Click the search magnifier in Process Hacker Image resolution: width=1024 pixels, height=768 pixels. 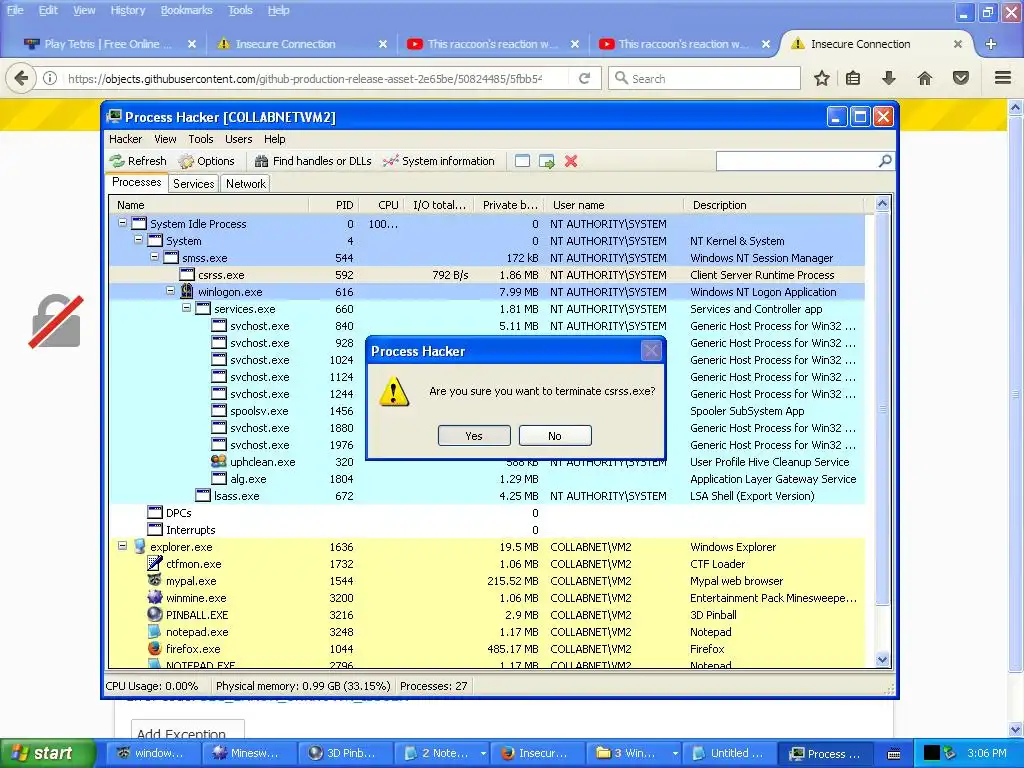pos(885,161)
